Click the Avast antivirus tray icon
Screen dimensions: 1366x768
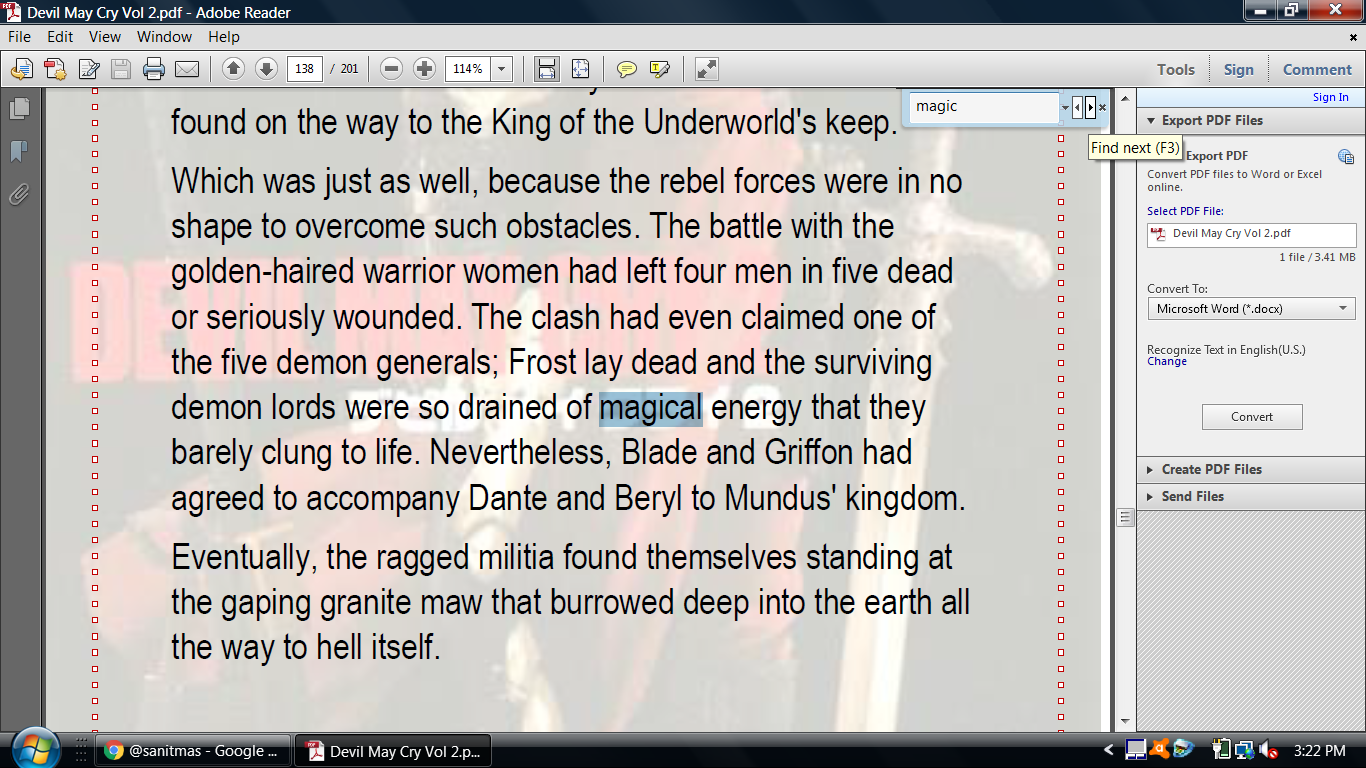(1160, 750)
